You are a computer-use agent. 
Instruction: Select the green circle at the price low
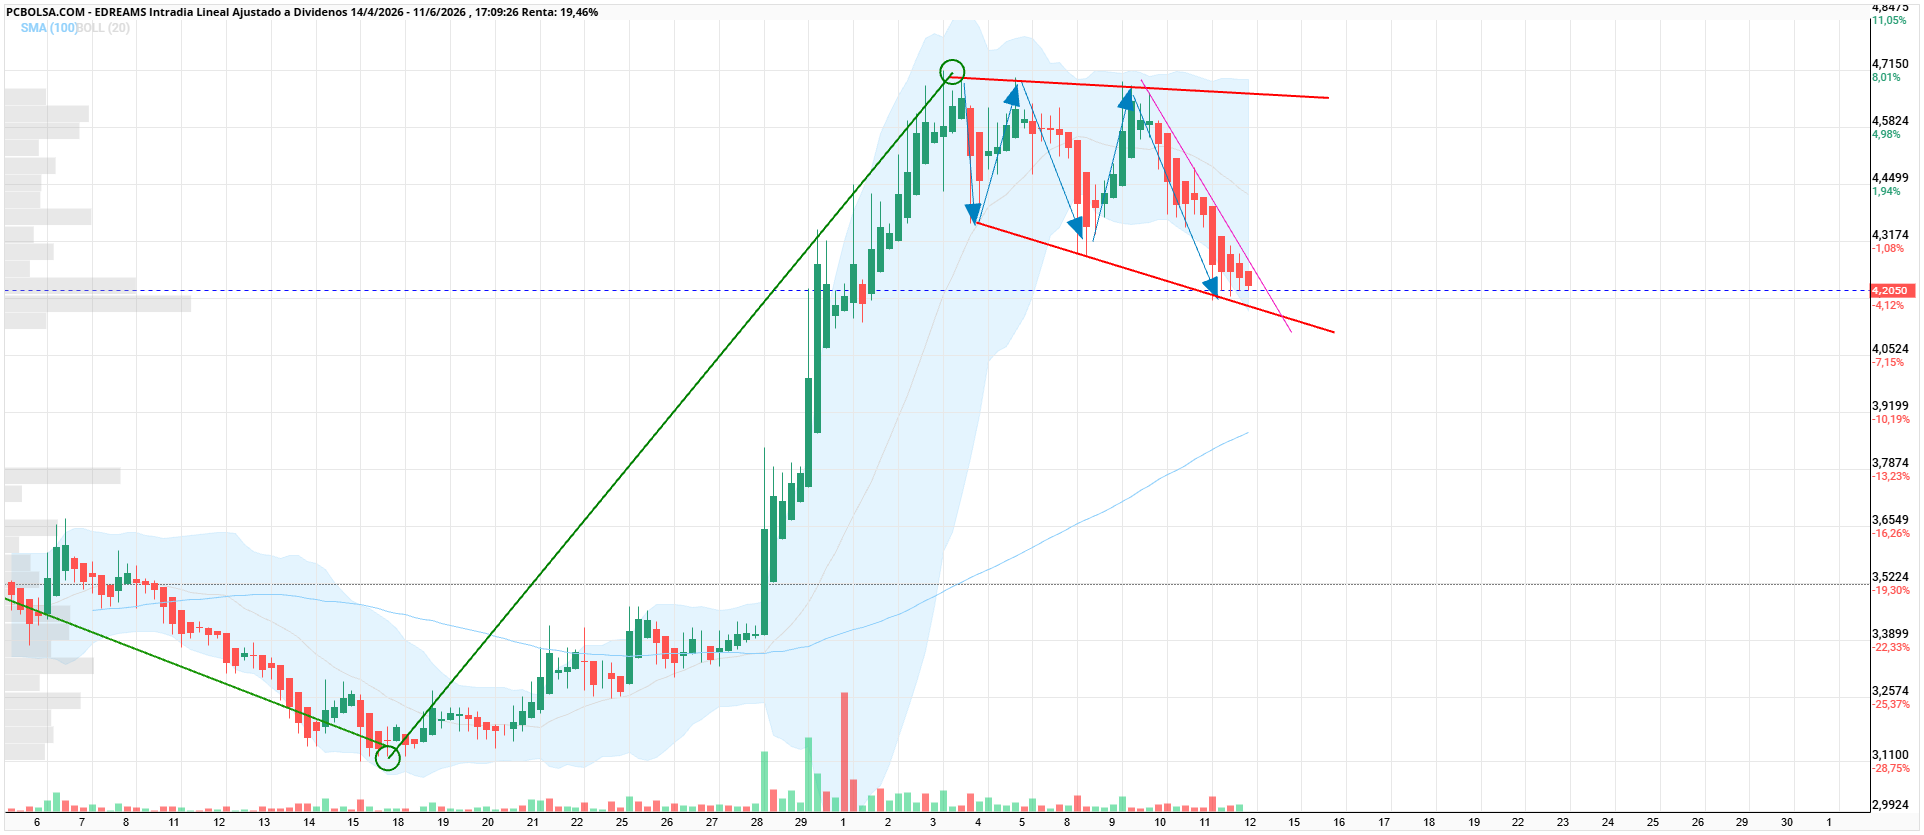coord(388,758)
